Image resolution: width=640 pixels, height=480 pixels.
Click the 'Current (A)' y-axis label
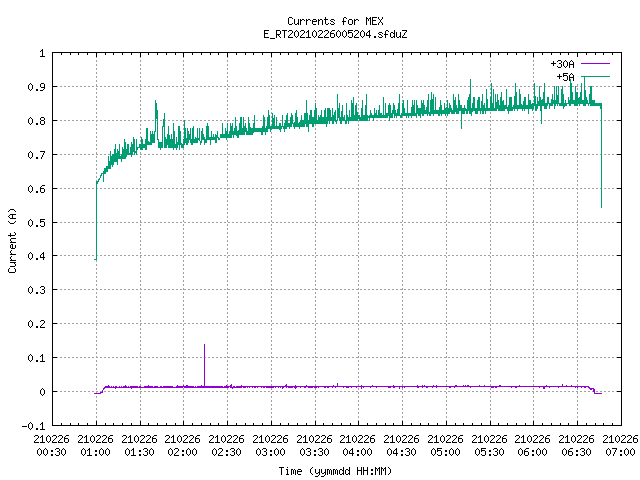click(x=12, y=240)
